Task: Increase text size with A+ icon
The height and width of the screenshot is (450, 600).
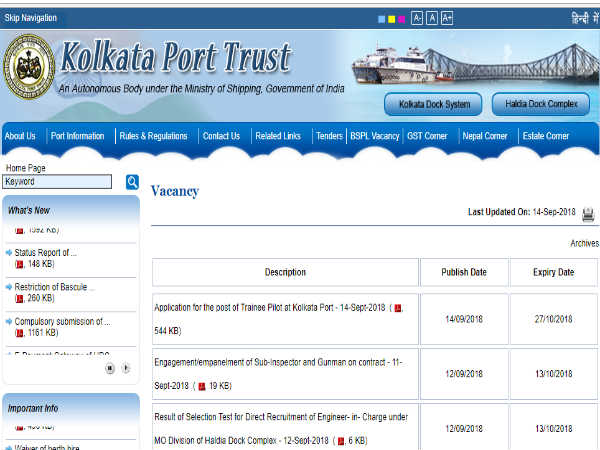Action: click(x=447, y=18)
